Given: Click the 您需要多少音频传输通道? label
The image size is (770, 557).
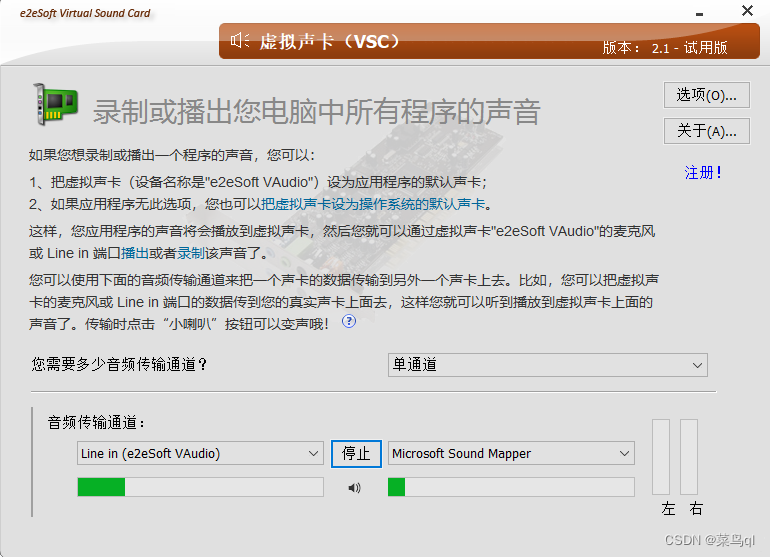Looking at the screenshot, I should (120, 364).
